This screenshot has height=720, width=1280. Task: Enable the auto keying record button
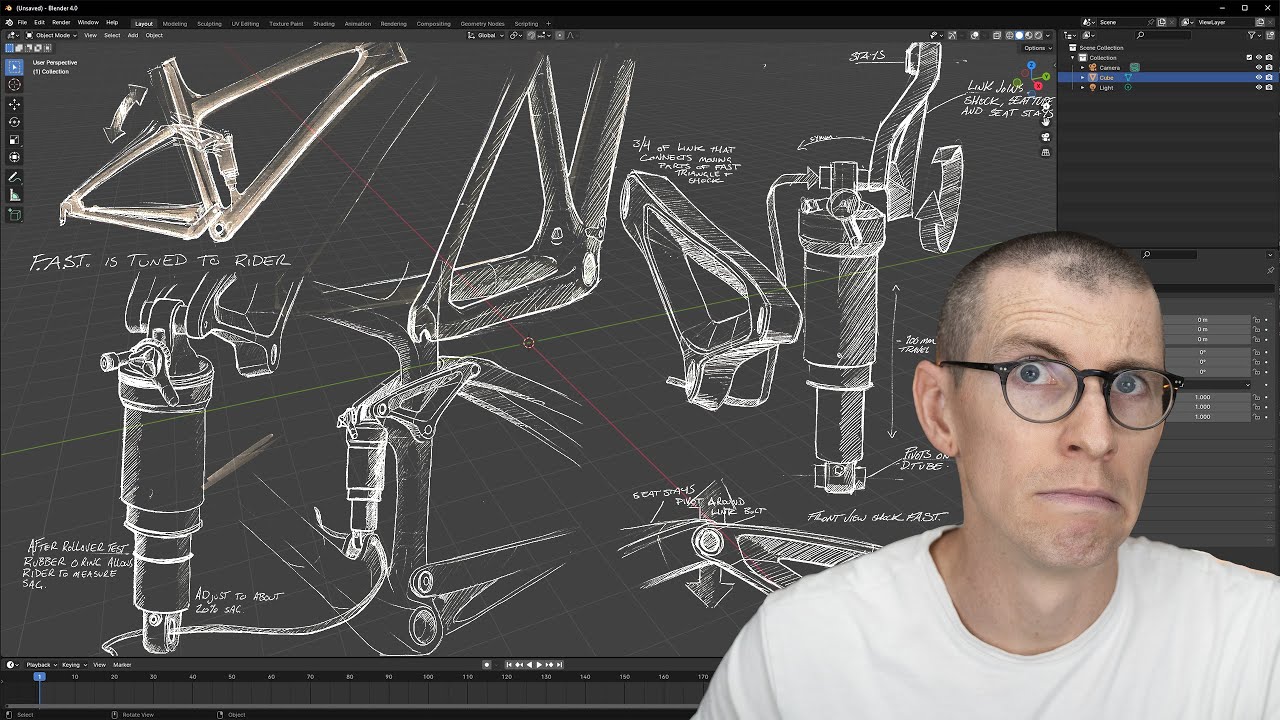[x=487, y=665]
